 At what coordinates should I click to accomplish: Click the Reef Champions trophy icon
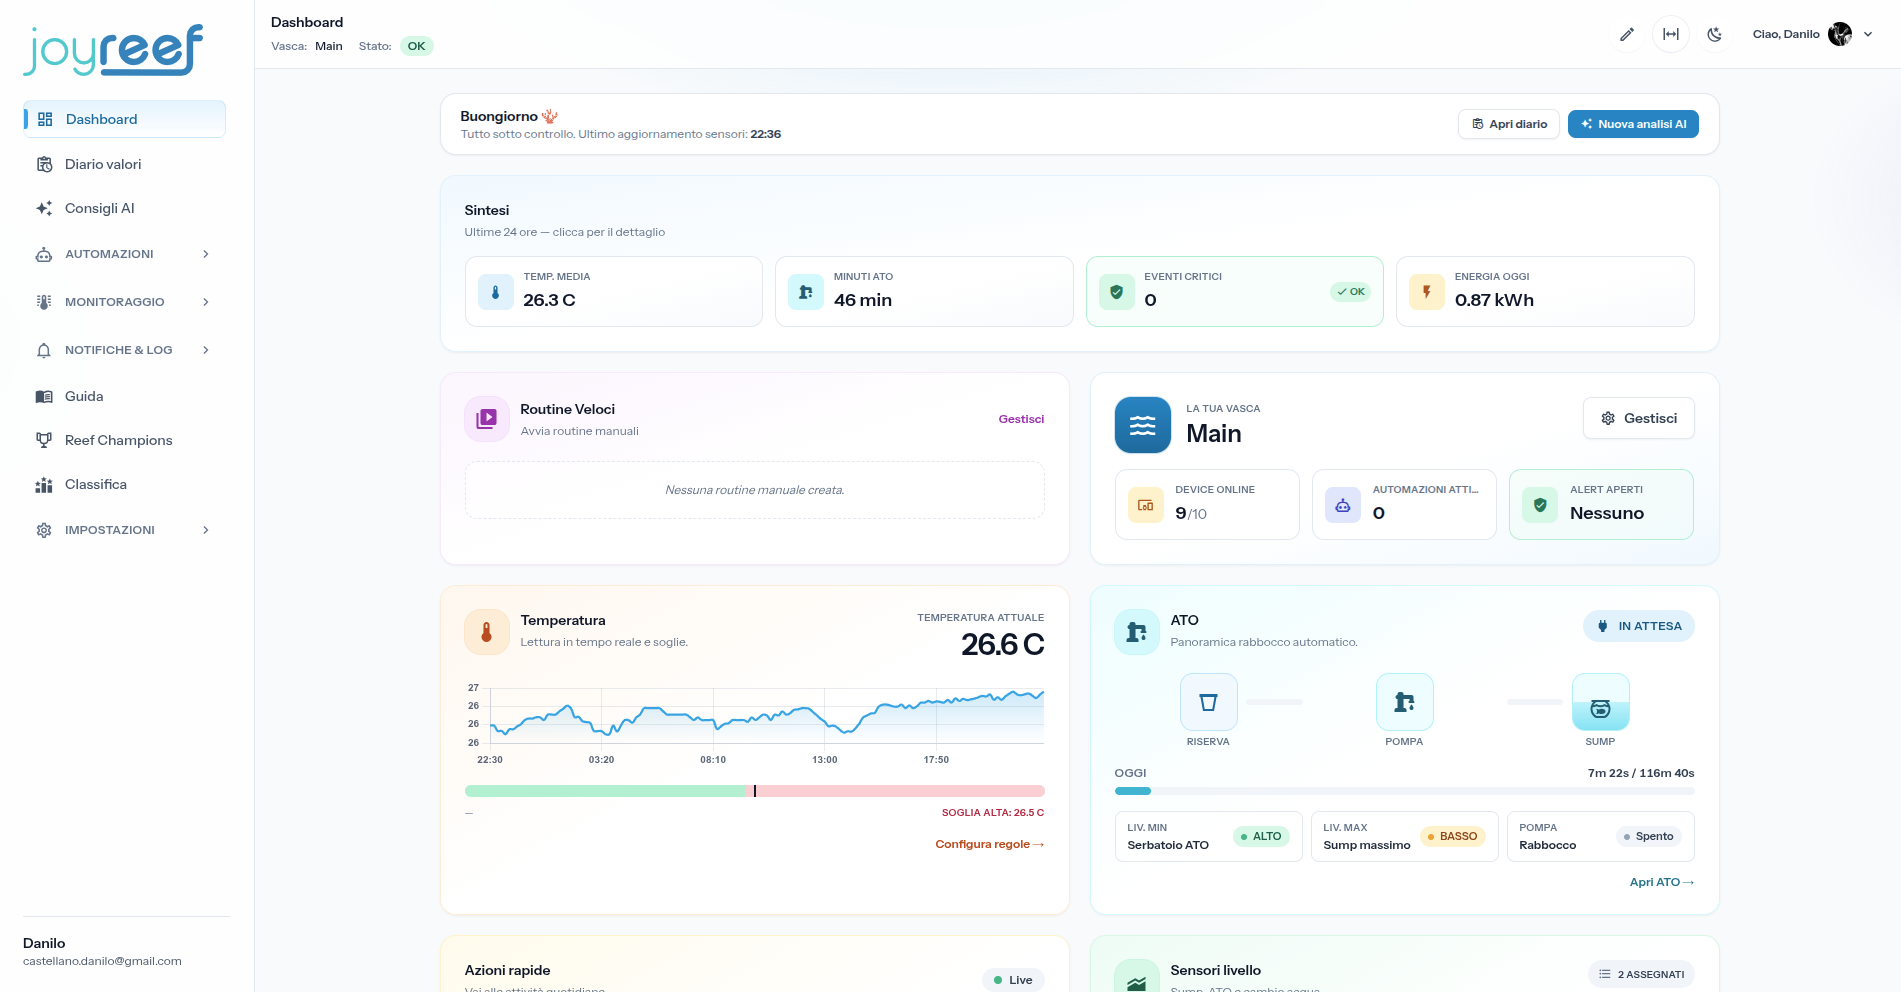tap(44, 440)
